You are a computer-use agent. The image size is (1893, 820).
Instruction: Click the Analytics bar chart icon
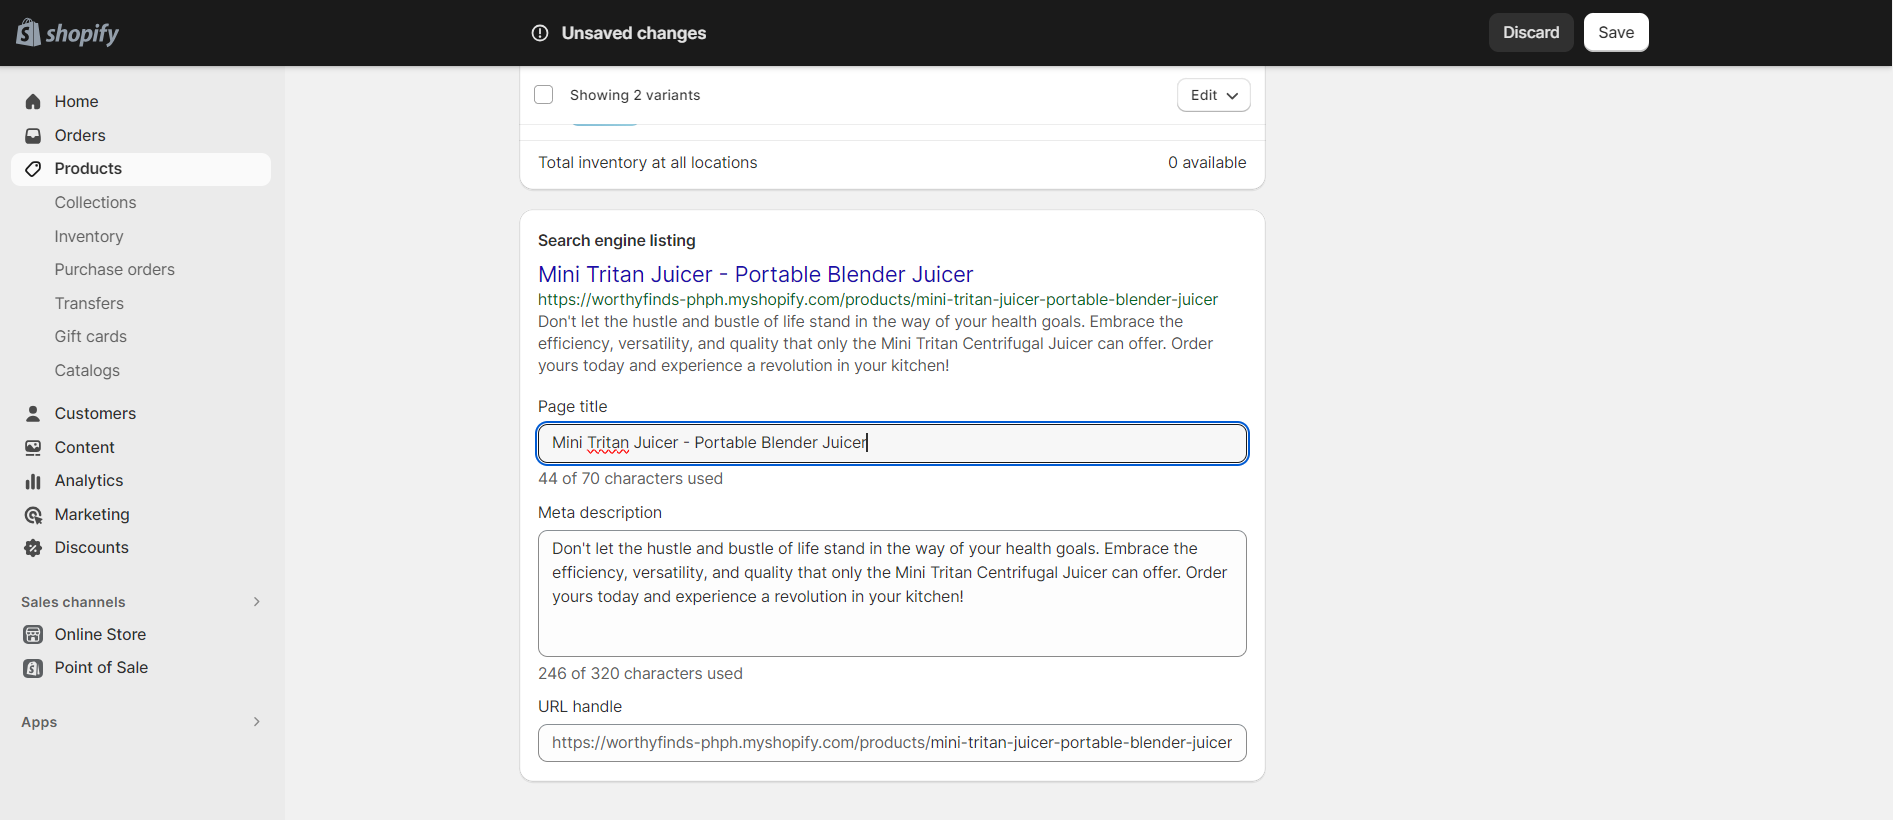[x=33, y=481]
